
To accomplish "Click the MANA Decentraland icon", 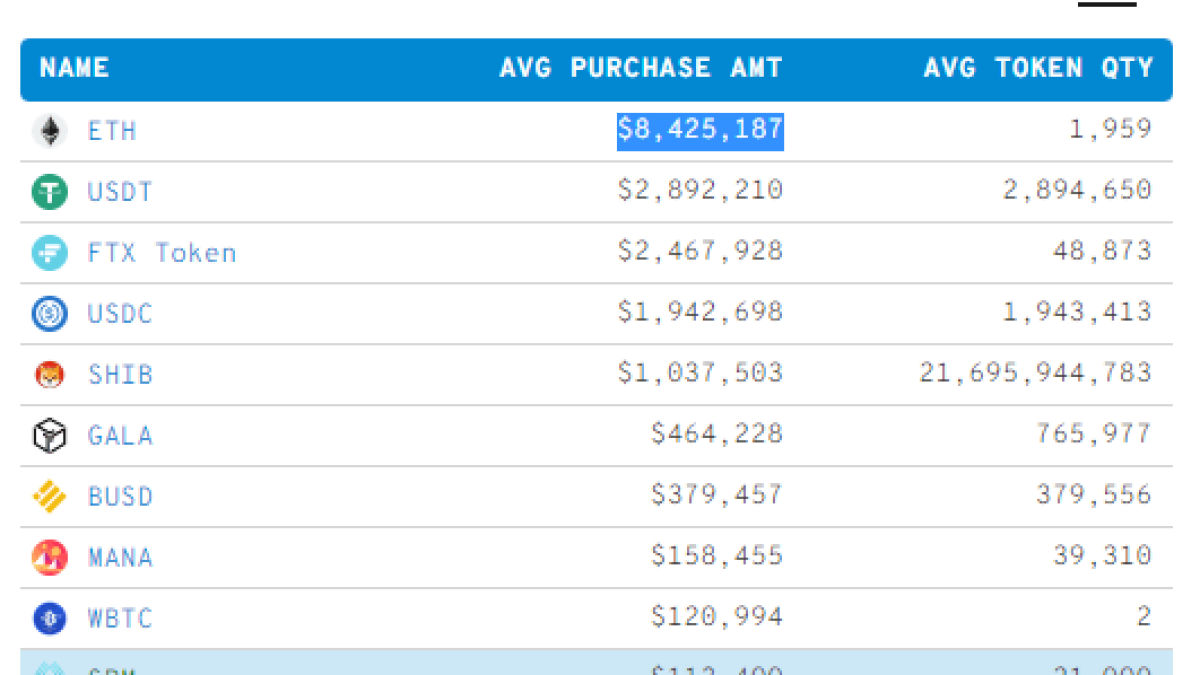I will 49,557.
